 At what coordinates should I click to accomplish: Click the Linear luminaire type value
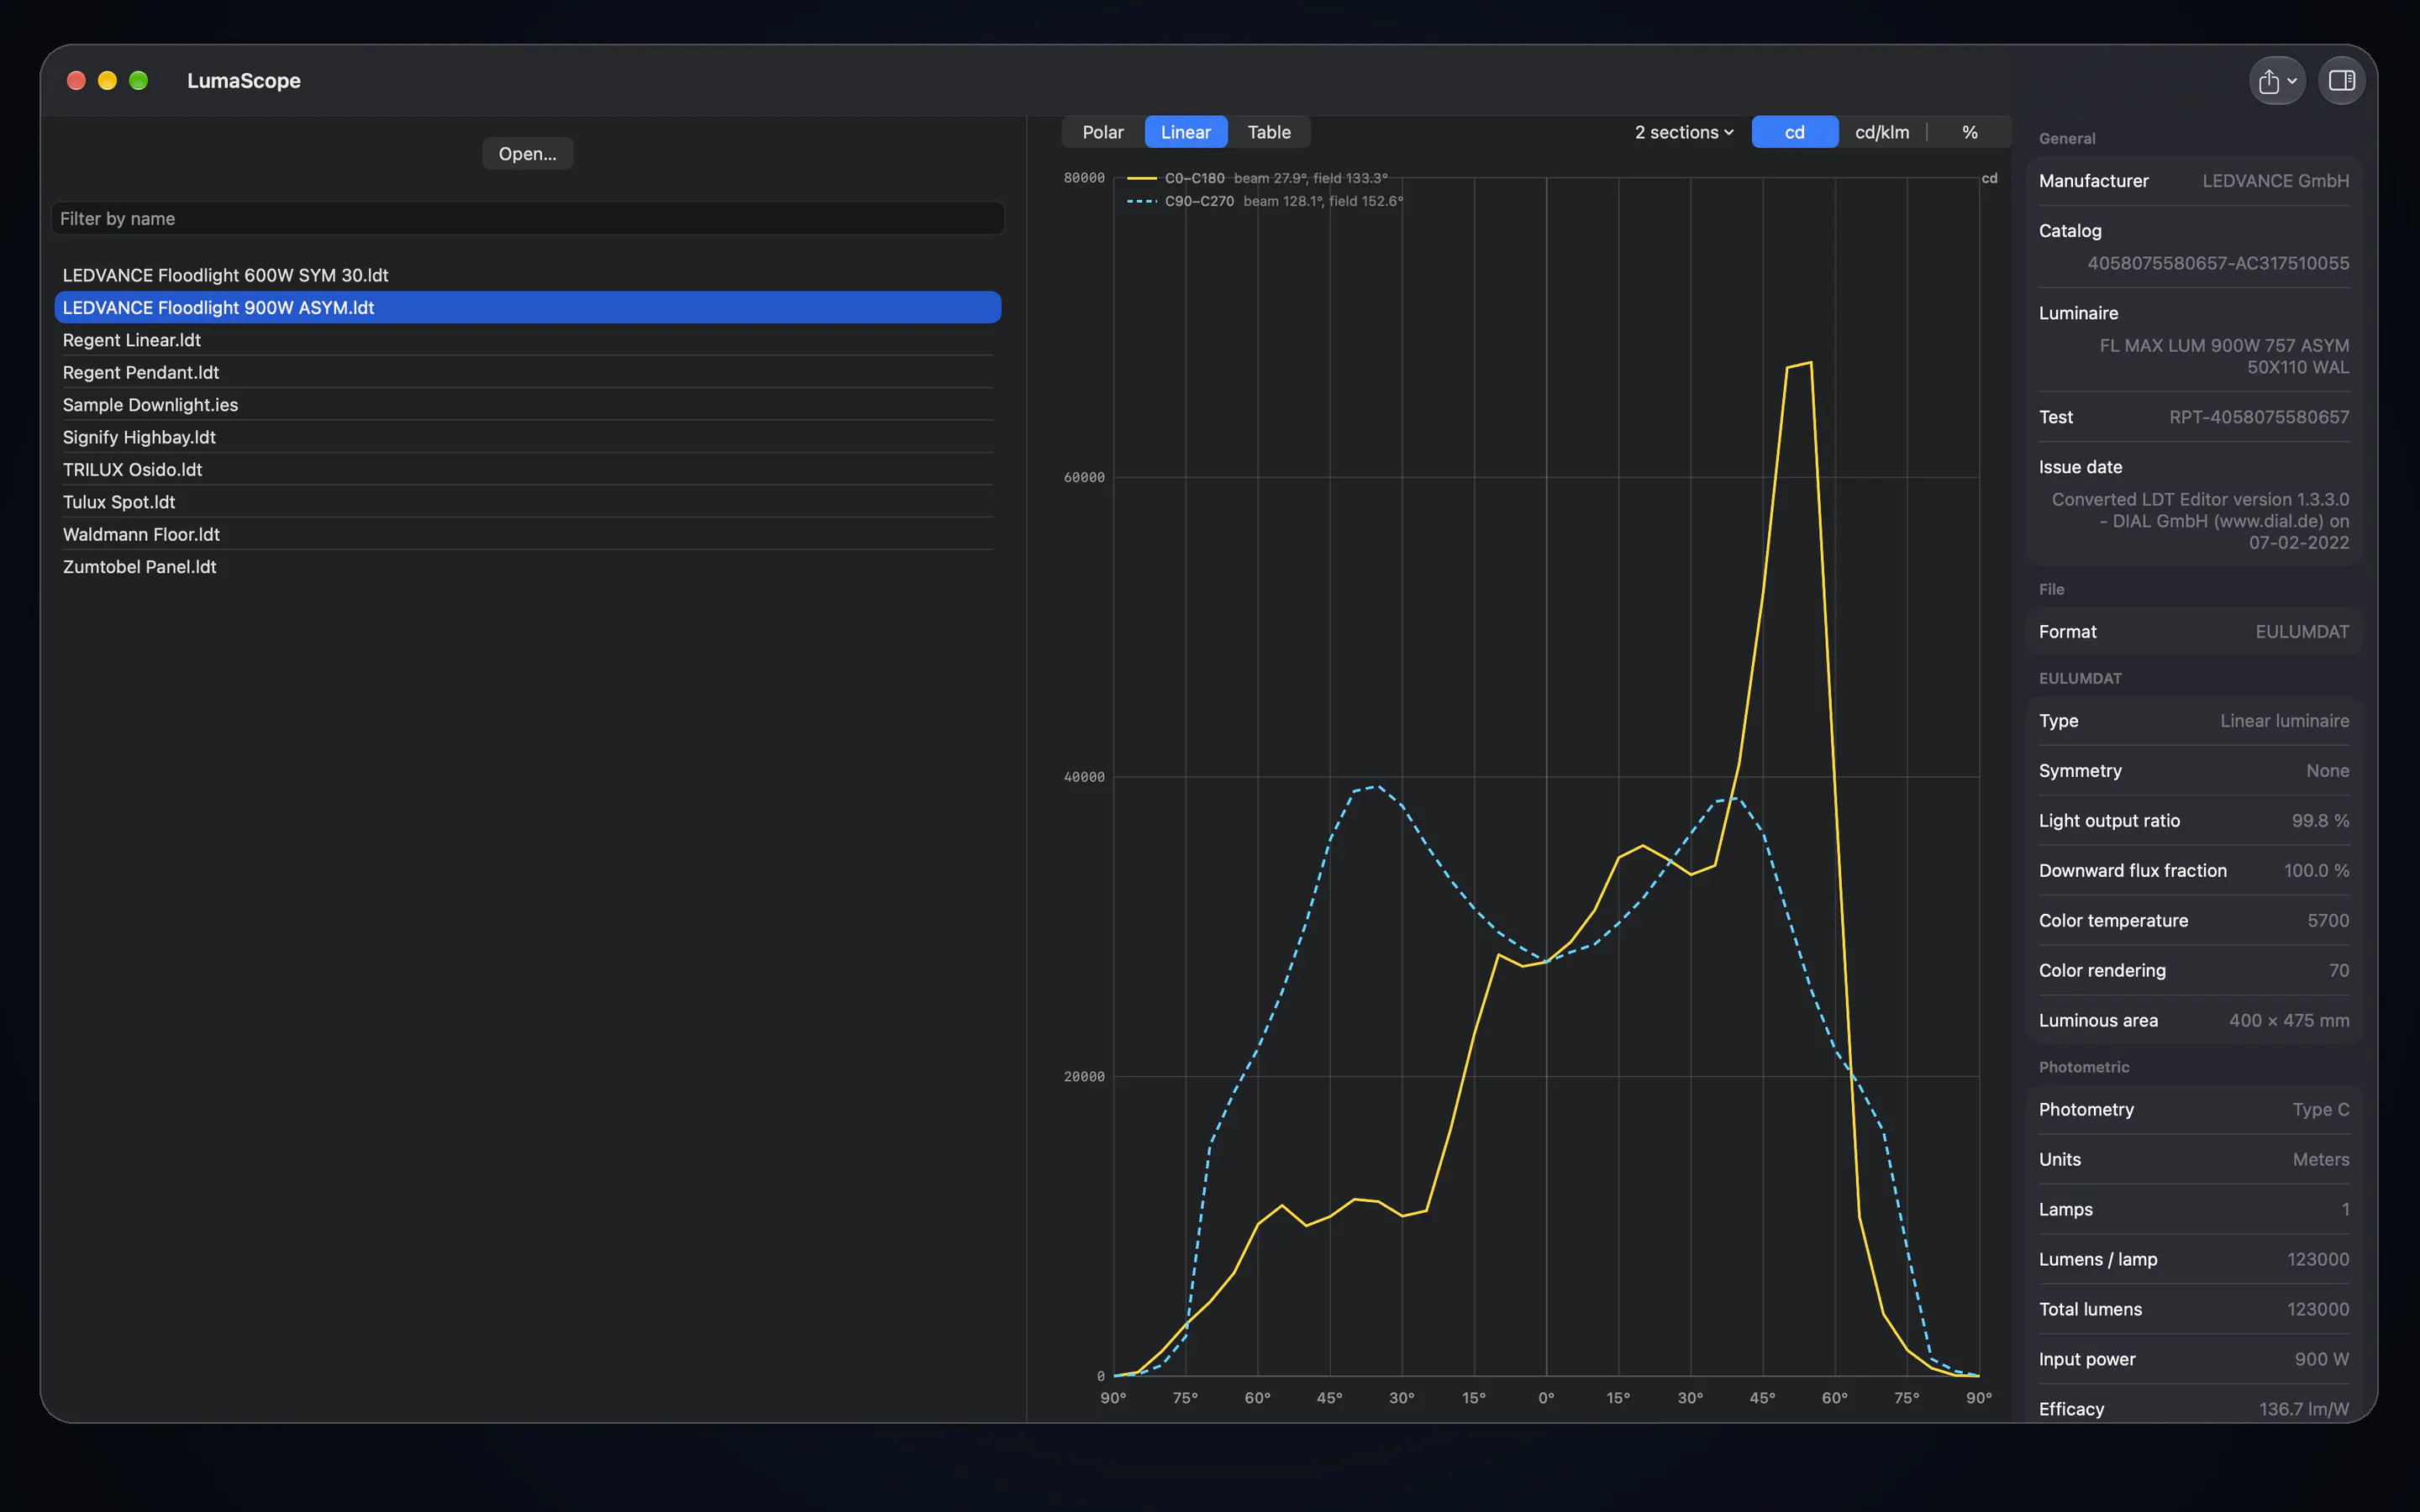(2284, 721)
